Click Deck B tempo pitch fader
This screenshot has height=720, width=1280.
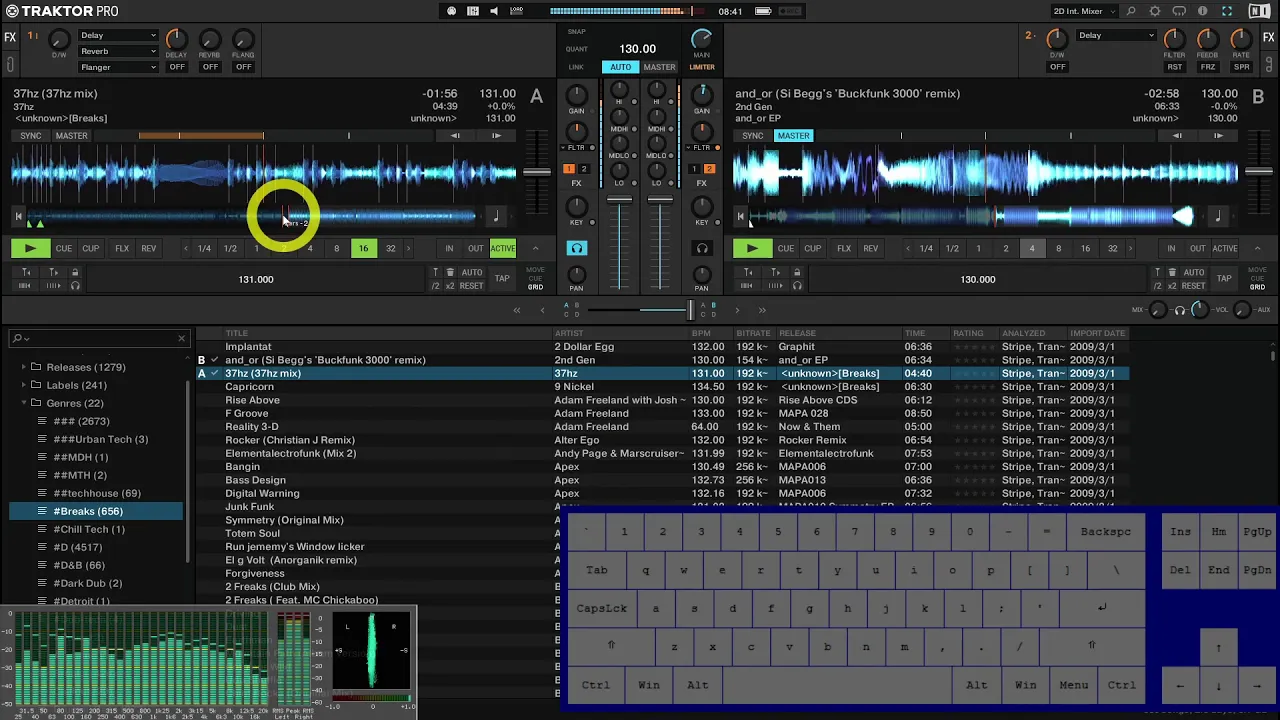point(1259,172)
